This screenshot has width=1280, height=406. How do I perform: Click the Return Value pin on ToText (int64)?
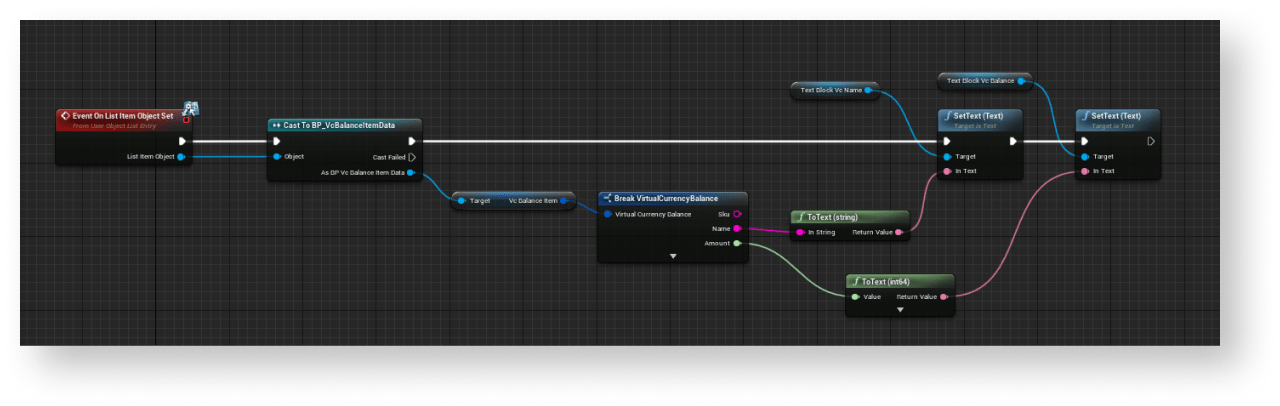point(945,296)
